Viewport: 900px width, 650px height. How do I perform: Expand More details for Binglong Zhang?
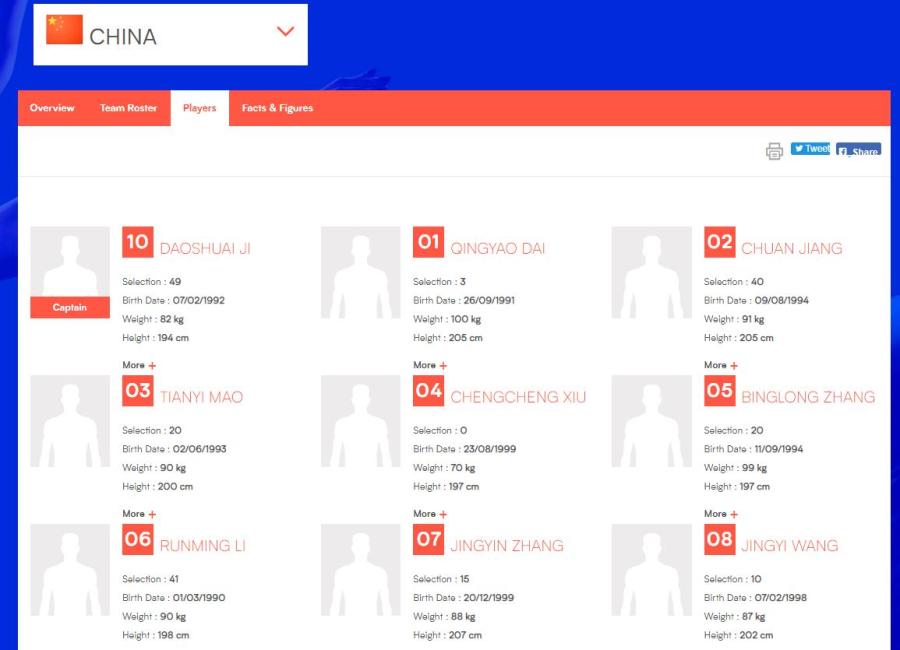(x=721, y=514)
